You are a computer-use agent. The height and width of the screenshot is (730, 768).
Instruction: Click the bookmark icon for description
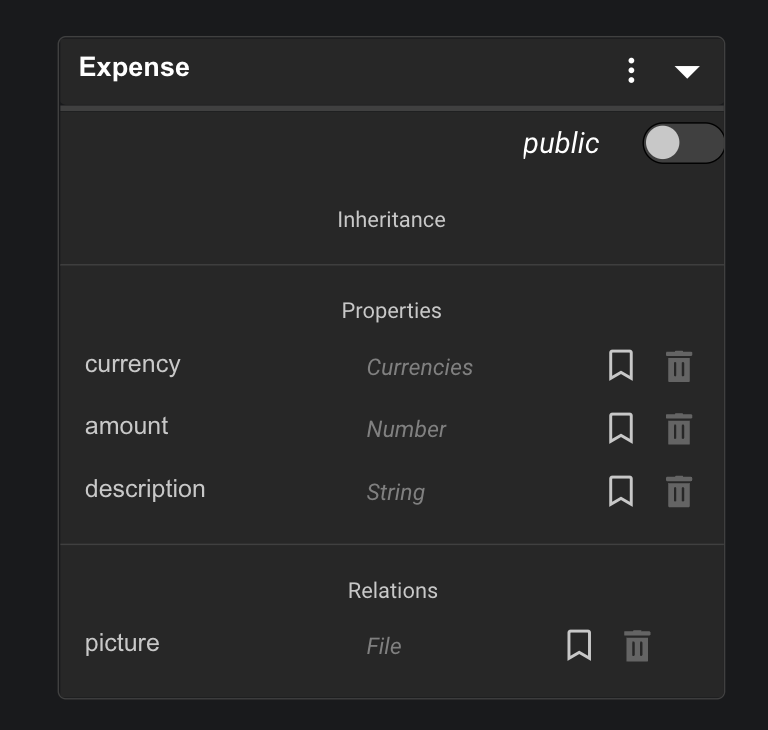[621, 491]
